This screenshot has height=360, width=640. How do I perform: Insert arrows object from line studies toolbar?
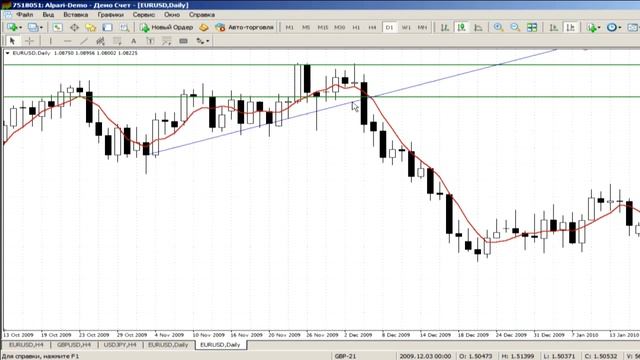coord(200,41)
